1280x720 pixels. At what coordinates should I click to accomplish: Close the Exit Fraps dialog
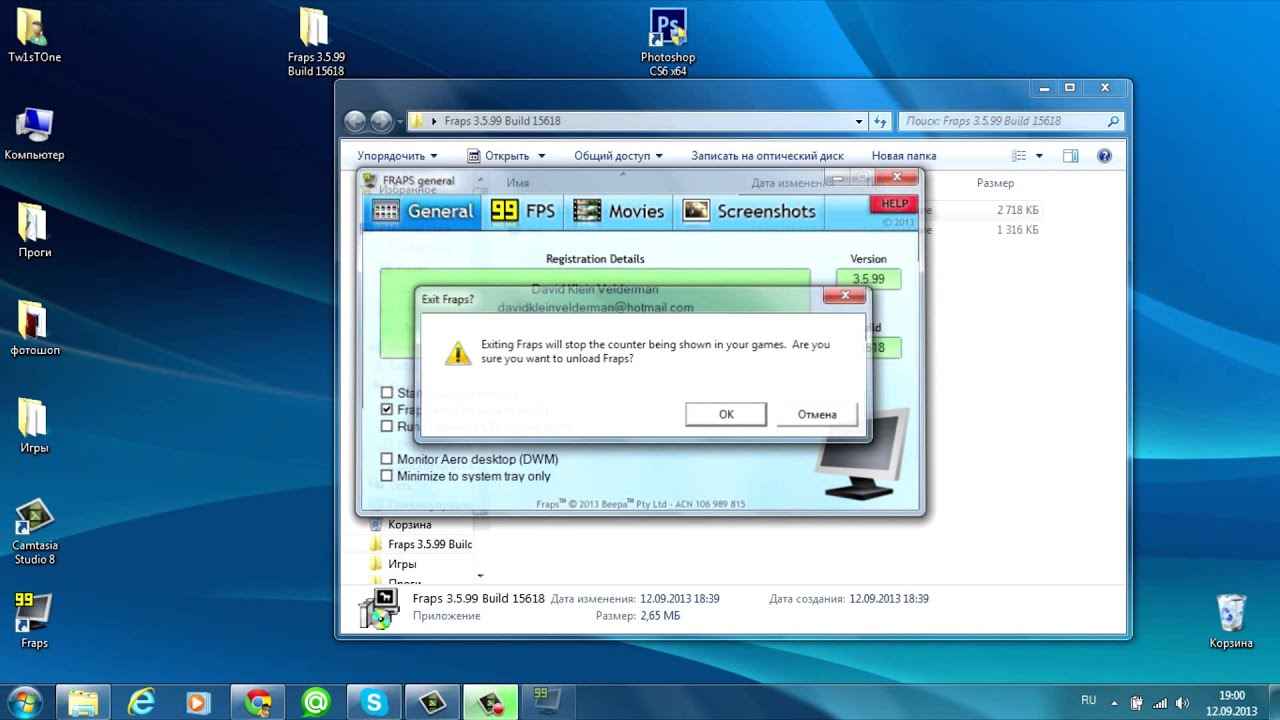(x=845, y=296)
